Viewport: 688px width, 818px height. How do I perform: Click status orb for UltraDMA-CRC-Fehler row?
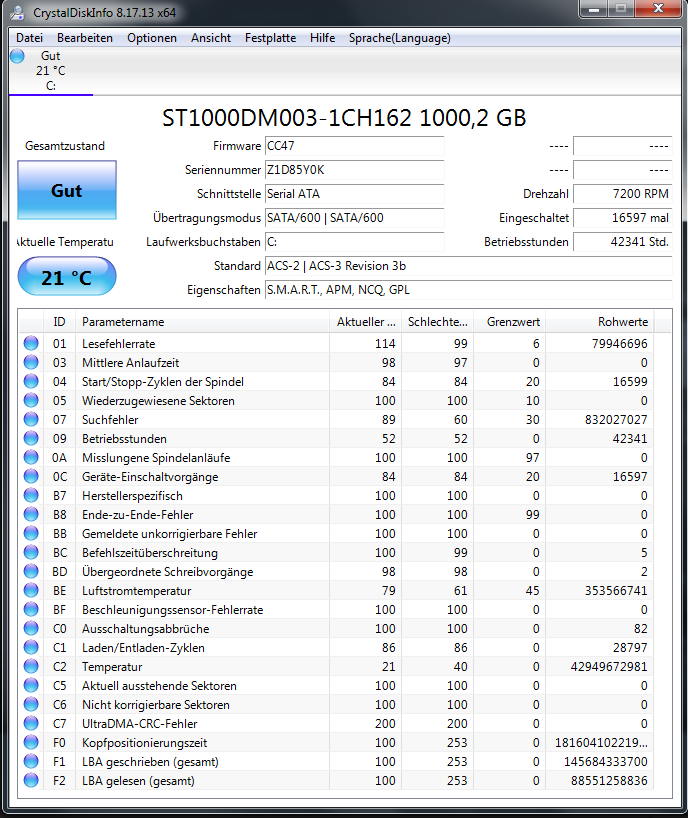31,723
